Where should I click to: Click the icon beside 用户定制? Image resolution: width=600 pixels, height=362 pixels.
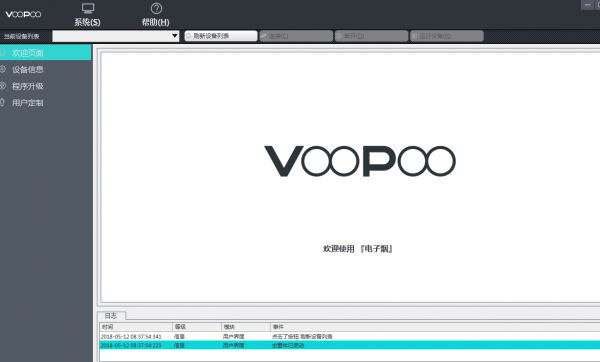[3, 102]
